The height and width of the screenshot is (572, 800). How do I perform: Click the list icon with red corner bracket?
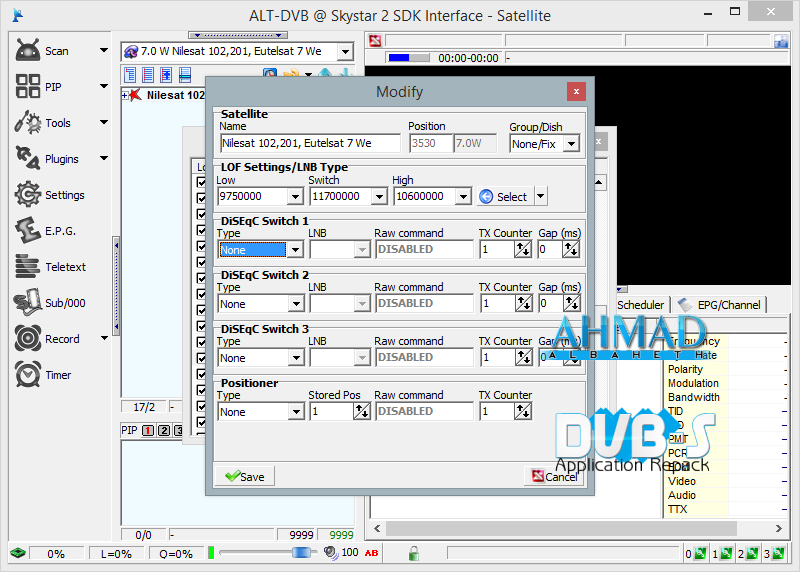(x=131, y=75)
